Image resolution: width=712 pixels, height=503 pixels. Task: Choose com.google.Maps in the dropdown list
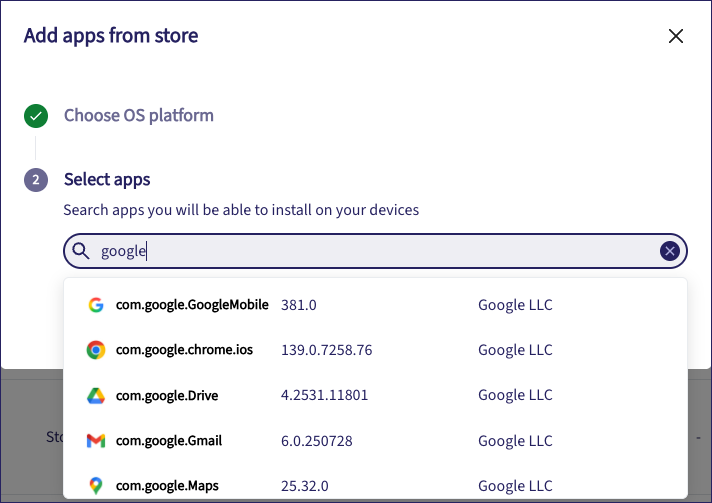tap(167, 486)
